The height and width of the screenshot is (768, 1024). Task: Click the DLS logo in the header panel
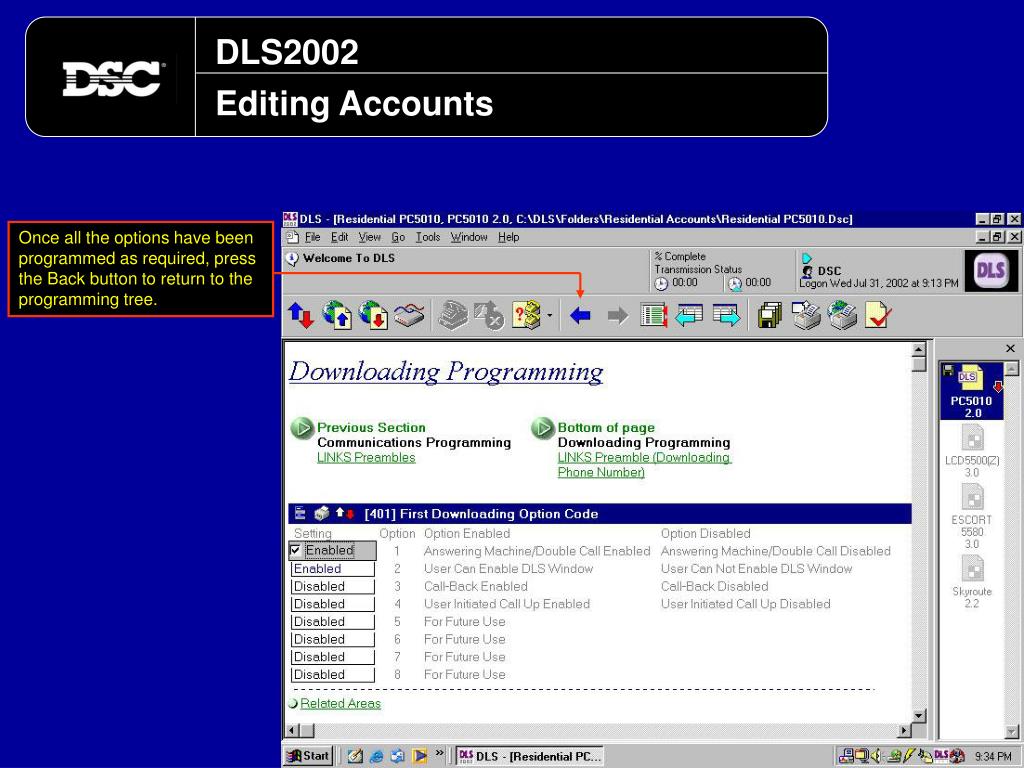[x=989, y=270]
